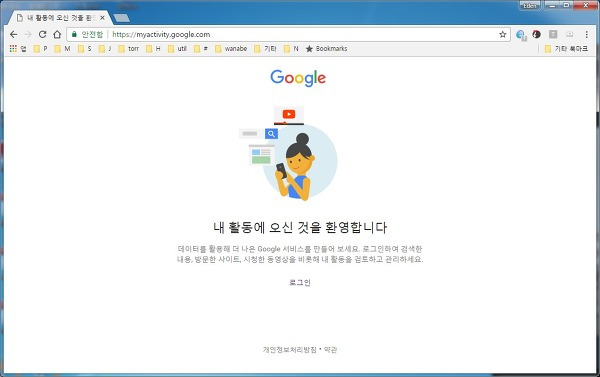
Task: Bookmark this page with the star
Action: point(503,34)
